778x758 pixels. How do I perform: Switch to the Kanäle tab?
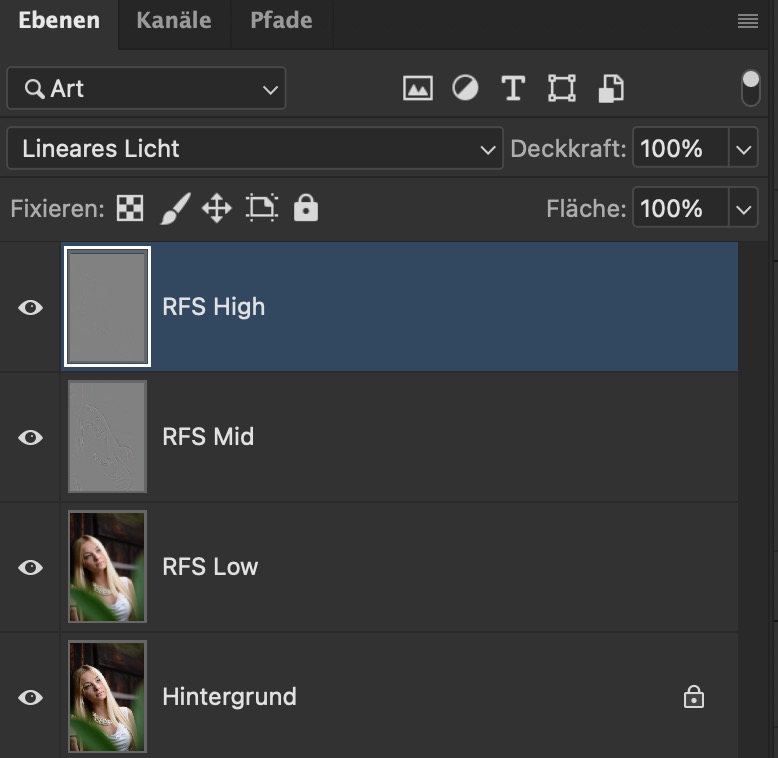click(174, 21)
